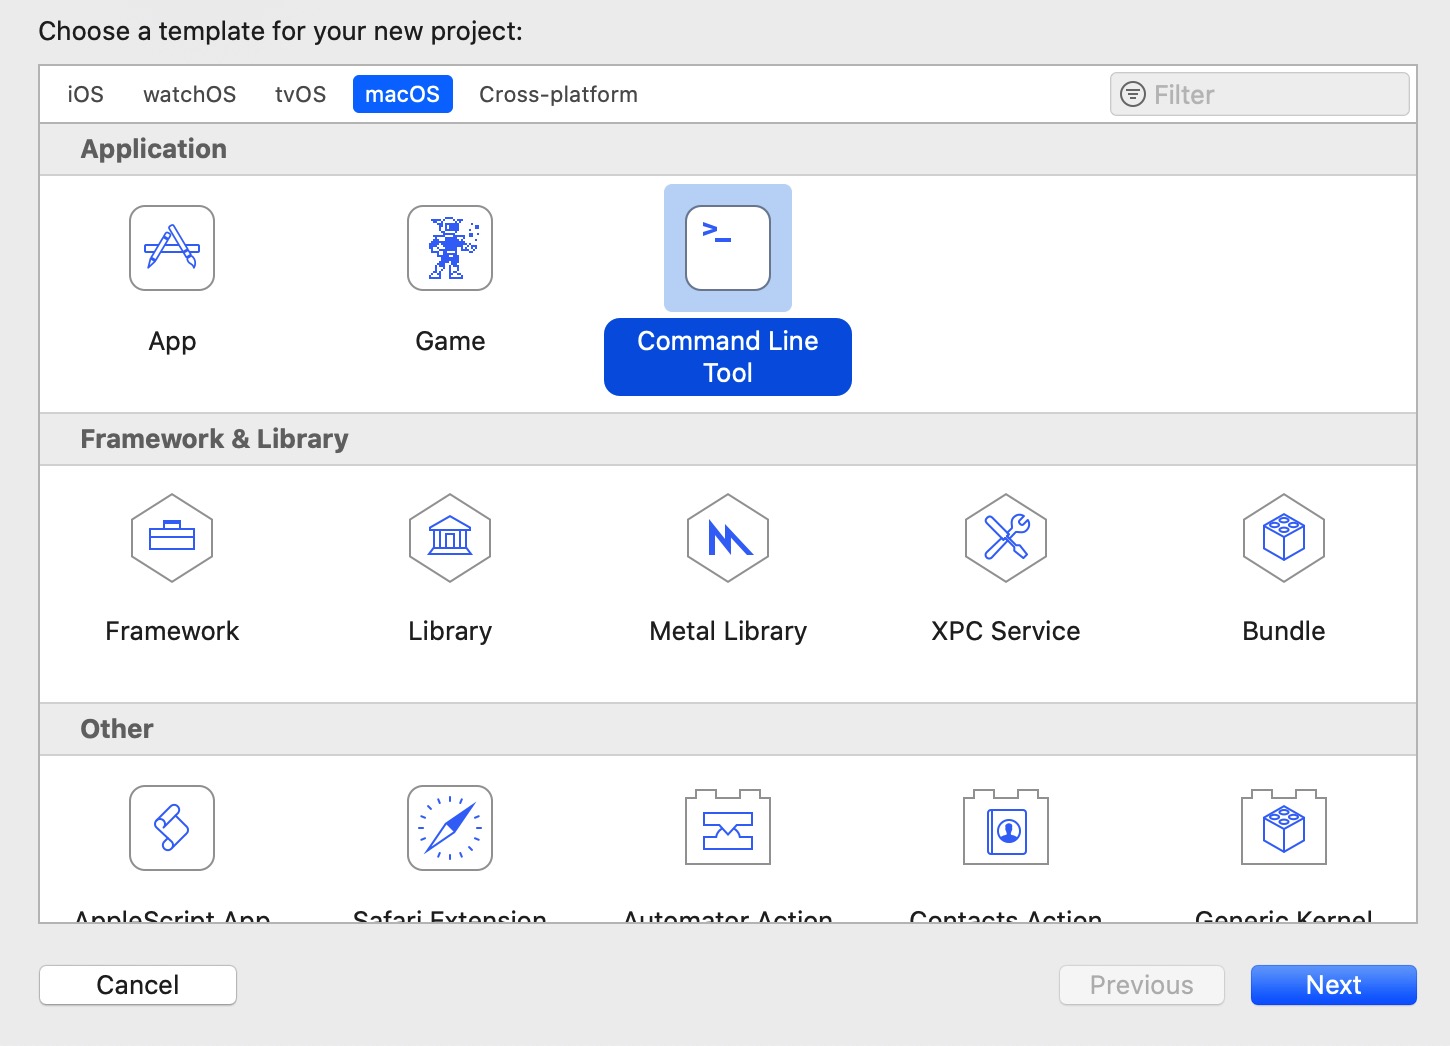The image size is (1450, 1046).
Task: Choose the Game template icon
Action: (x=450, y=248)
